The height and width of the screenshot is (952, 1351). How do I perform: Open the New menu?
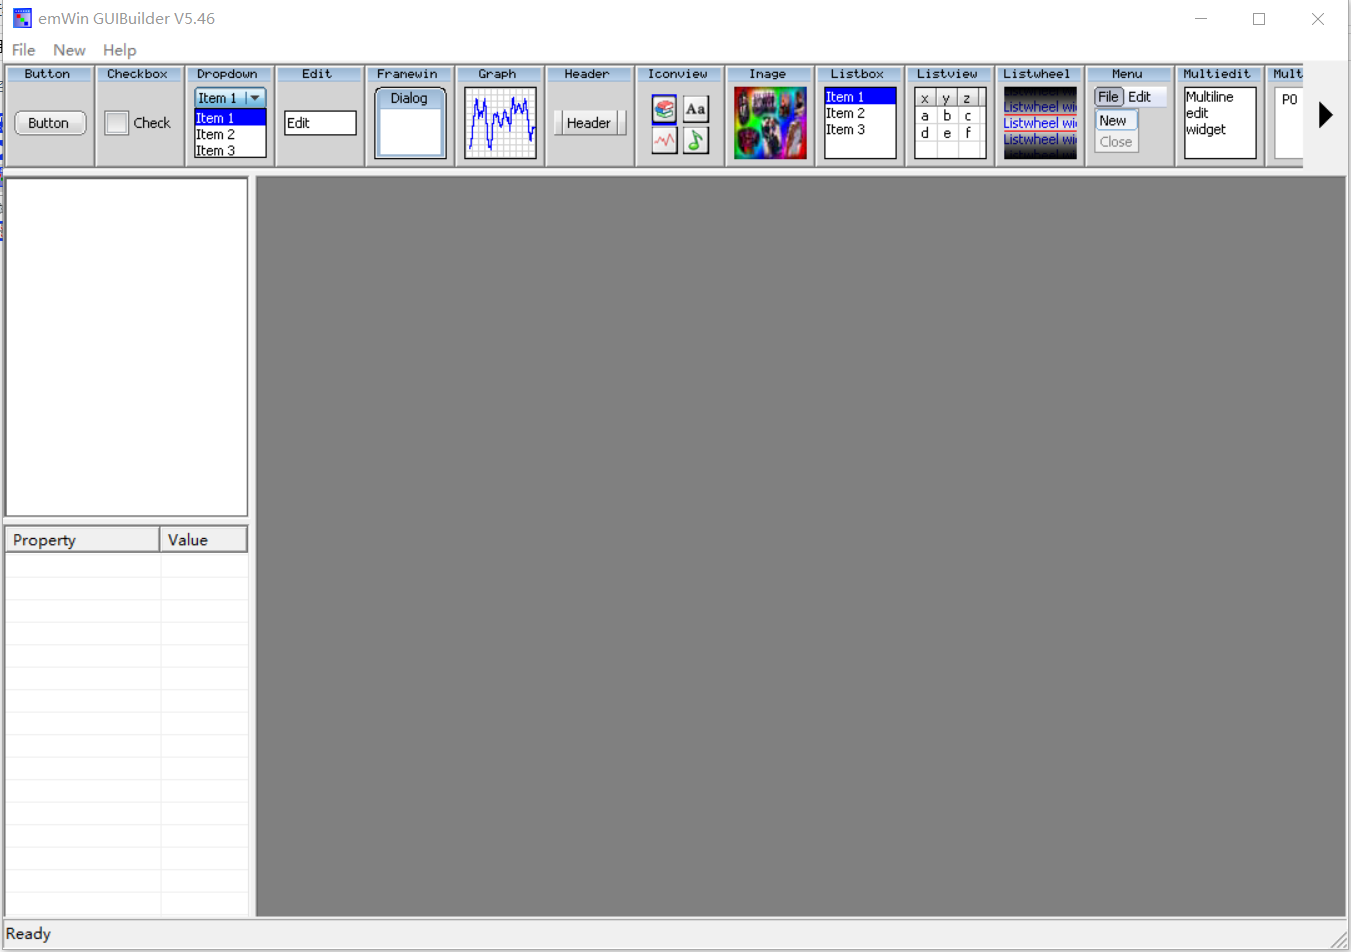69,50
